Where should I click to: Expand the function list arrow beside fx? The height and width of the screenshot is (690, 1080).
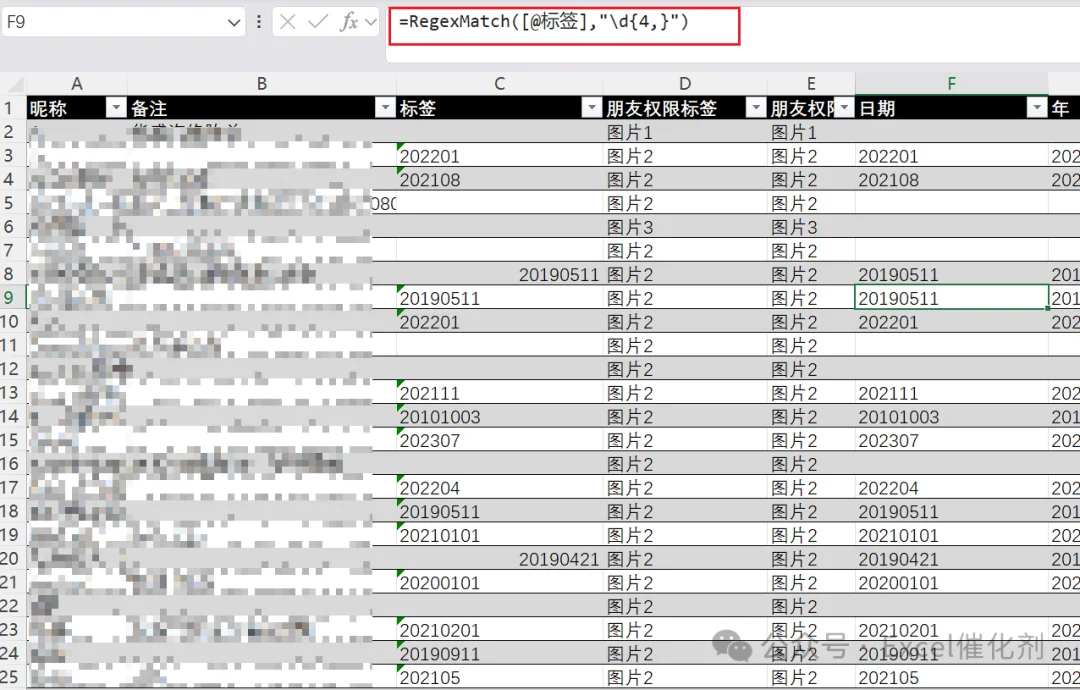[371, 22]
